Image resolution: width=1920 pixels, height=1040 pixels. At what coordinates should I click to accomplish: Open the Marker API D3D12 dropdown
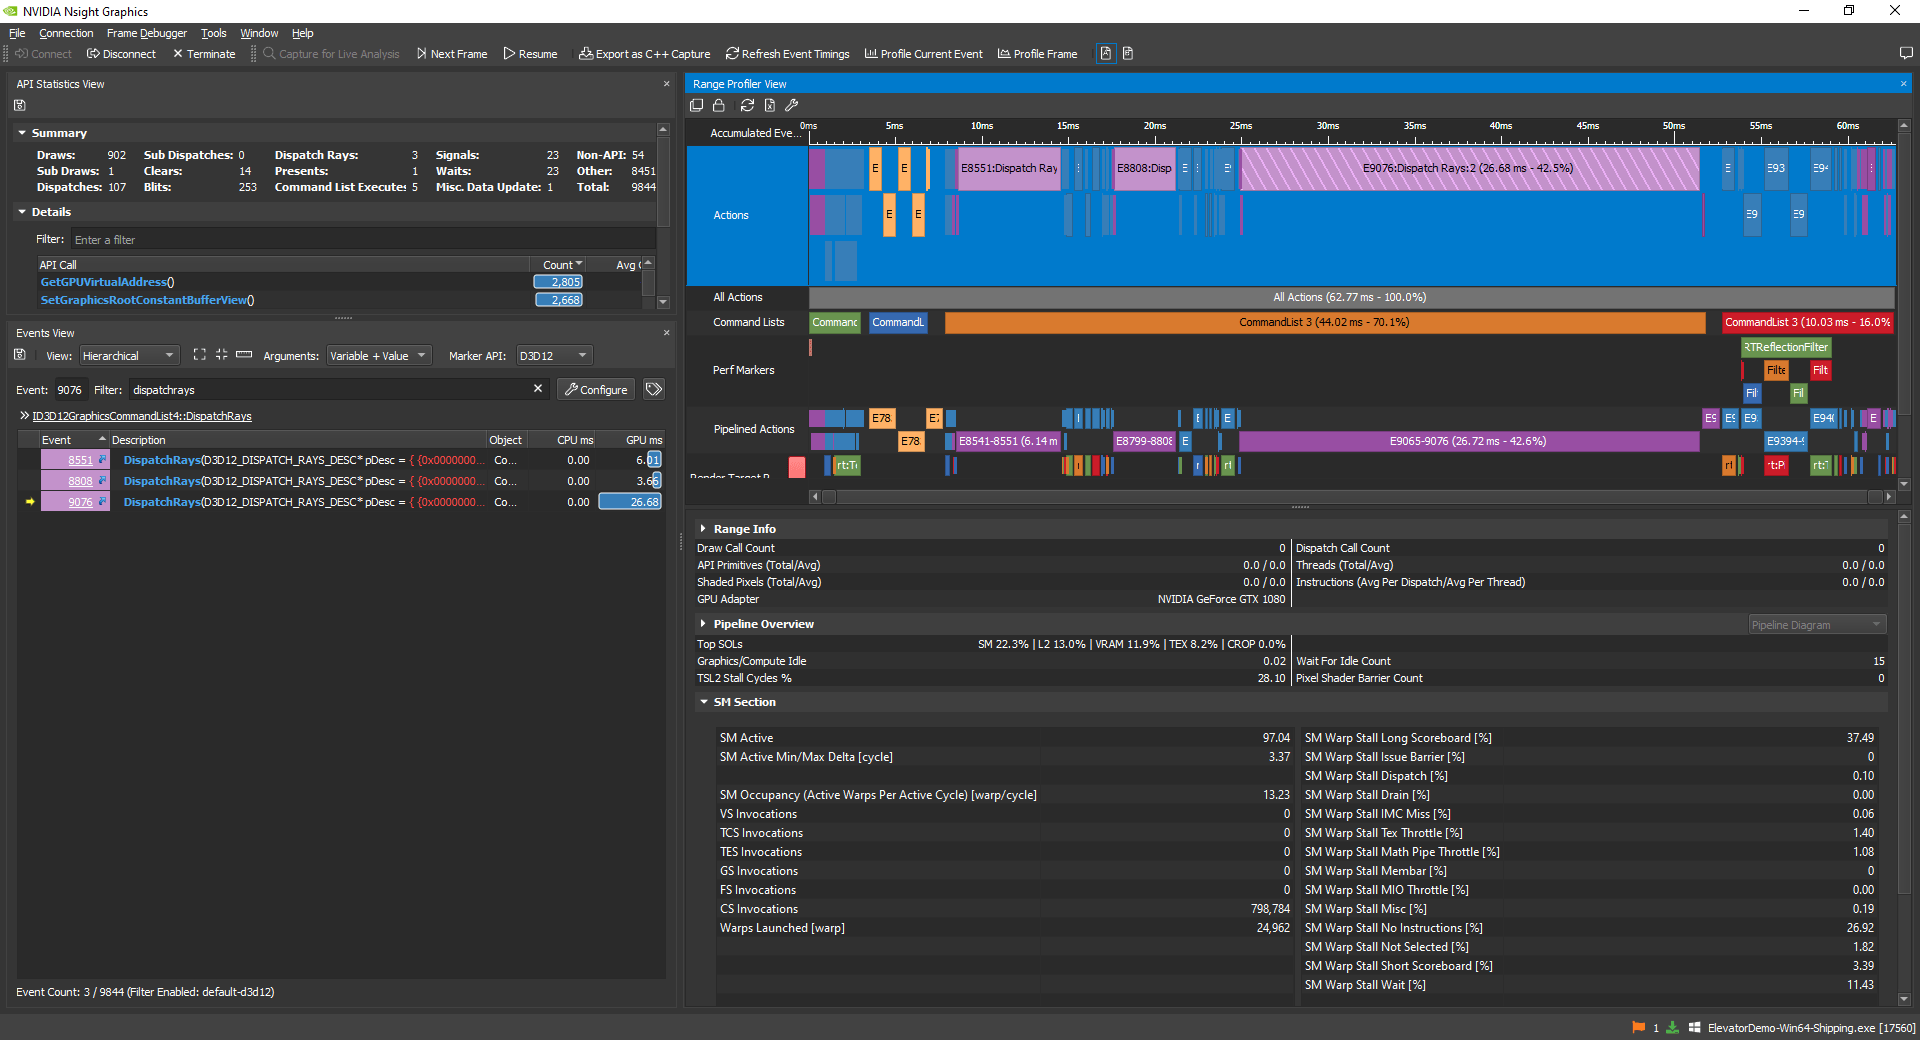554,356
